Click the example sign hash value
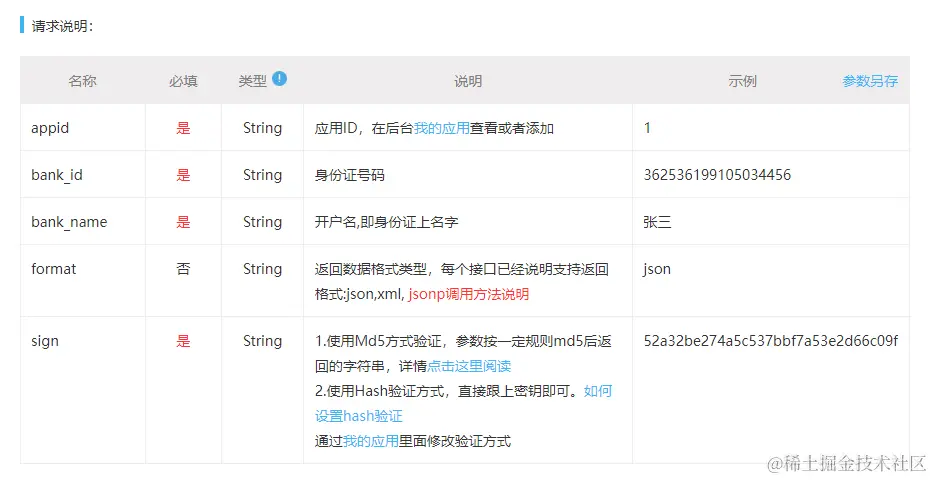The image size is (933, 480). tap(770, 341)
